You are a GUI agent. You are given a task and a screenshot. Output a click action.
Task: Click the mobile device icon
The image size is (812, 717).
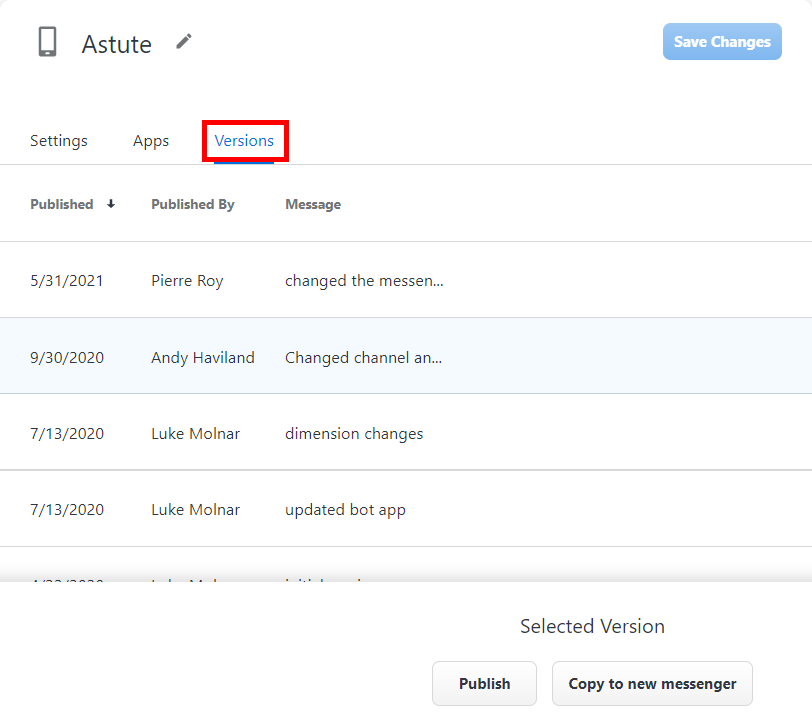47,42
